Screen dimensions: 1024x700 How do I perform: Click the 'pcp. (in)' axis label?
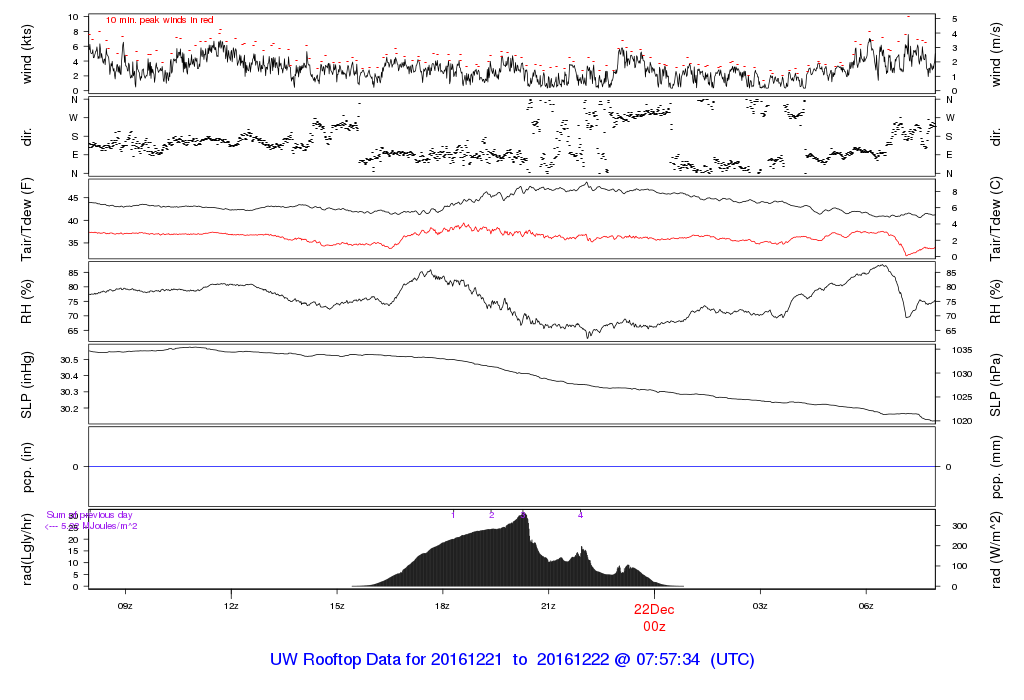(x=27, y=468)
